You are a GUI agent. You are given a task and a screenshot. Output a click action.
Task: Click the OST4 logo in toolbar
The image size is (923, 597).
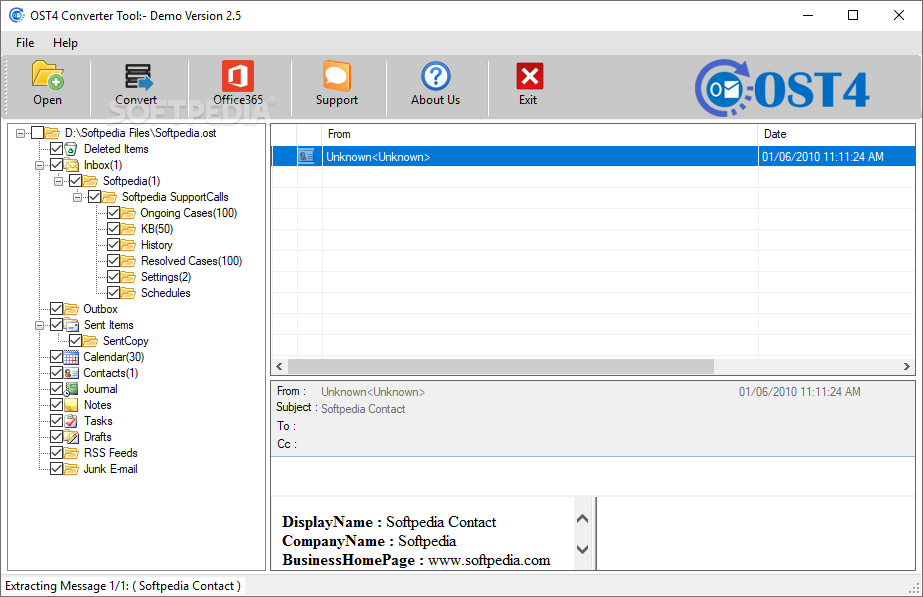tap(782, 88)
